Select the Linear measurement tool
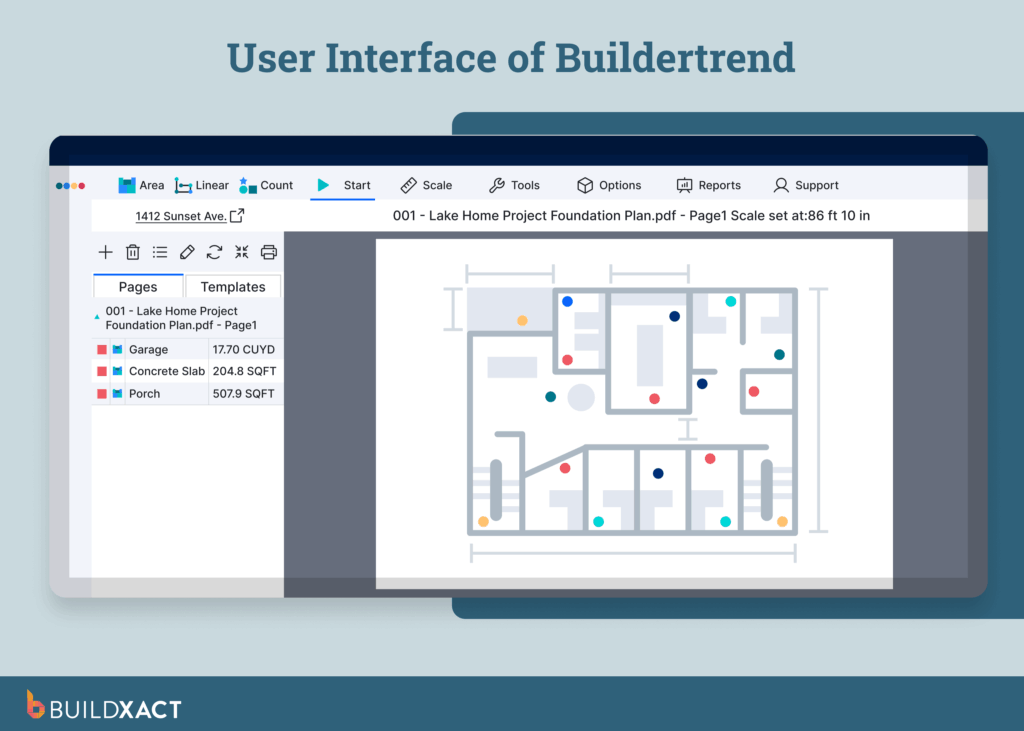 point(202,185)
